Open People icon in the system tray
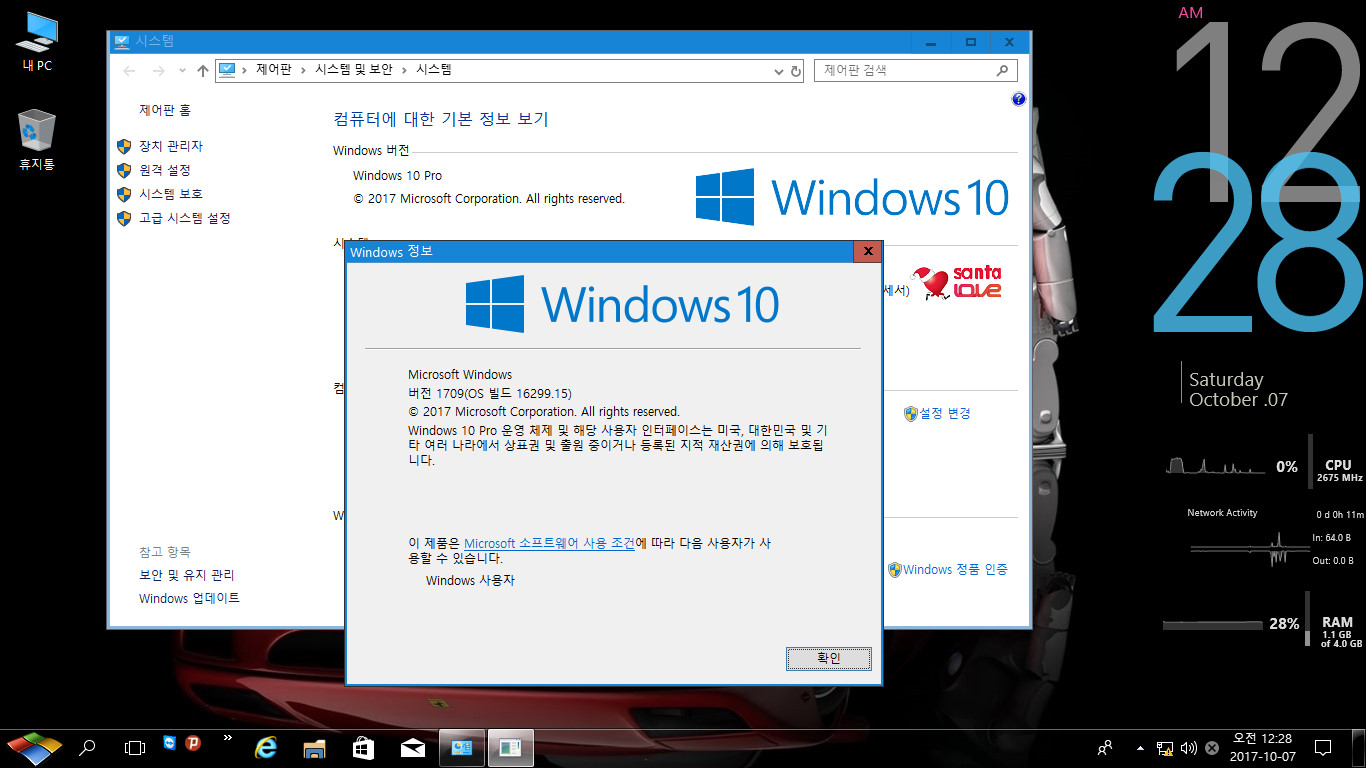The image size is (1366, 768). click(1105, 747)
